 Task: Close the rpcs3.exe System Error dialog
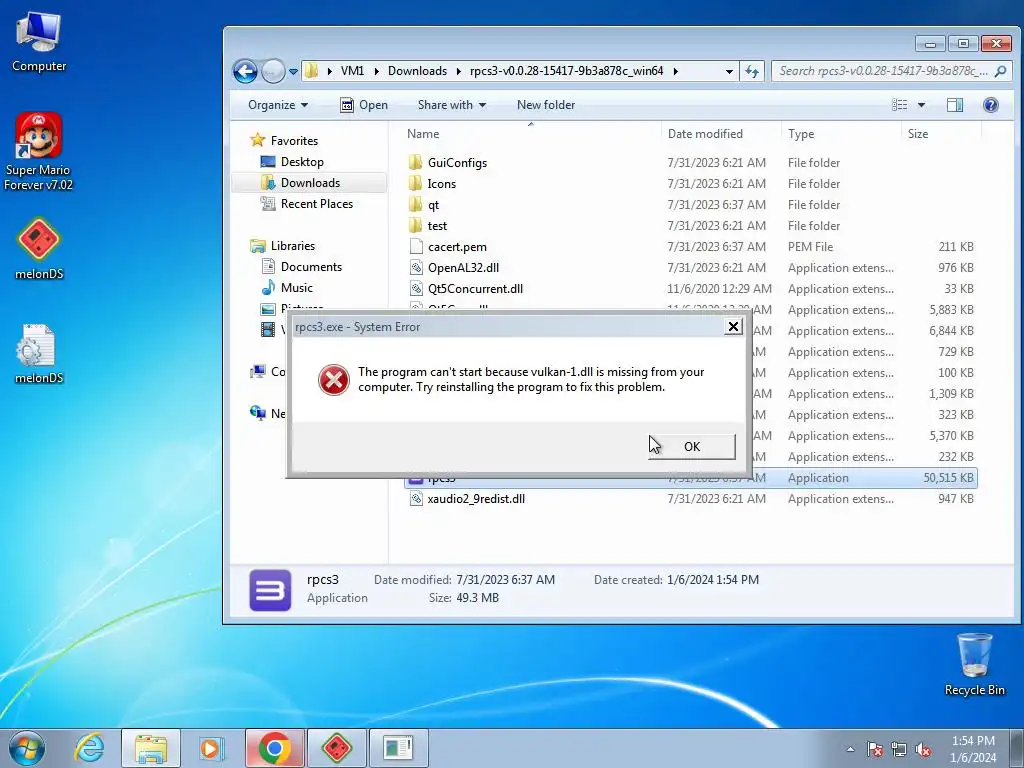coord(733,327)
